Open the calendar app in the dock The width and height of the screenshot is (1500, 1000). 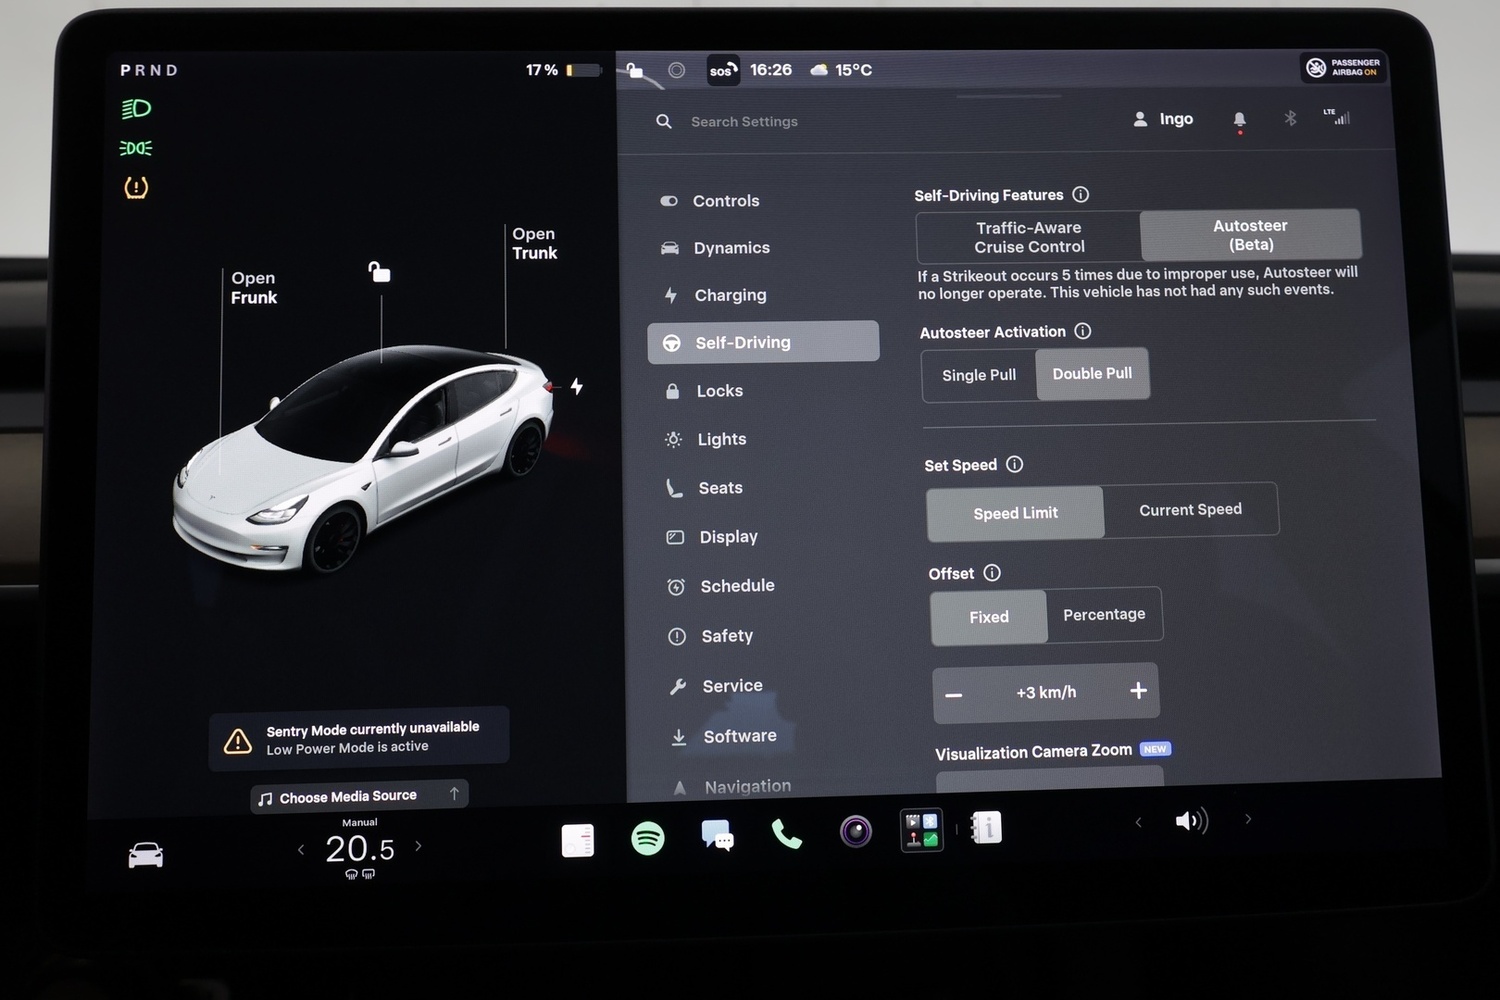578,840
